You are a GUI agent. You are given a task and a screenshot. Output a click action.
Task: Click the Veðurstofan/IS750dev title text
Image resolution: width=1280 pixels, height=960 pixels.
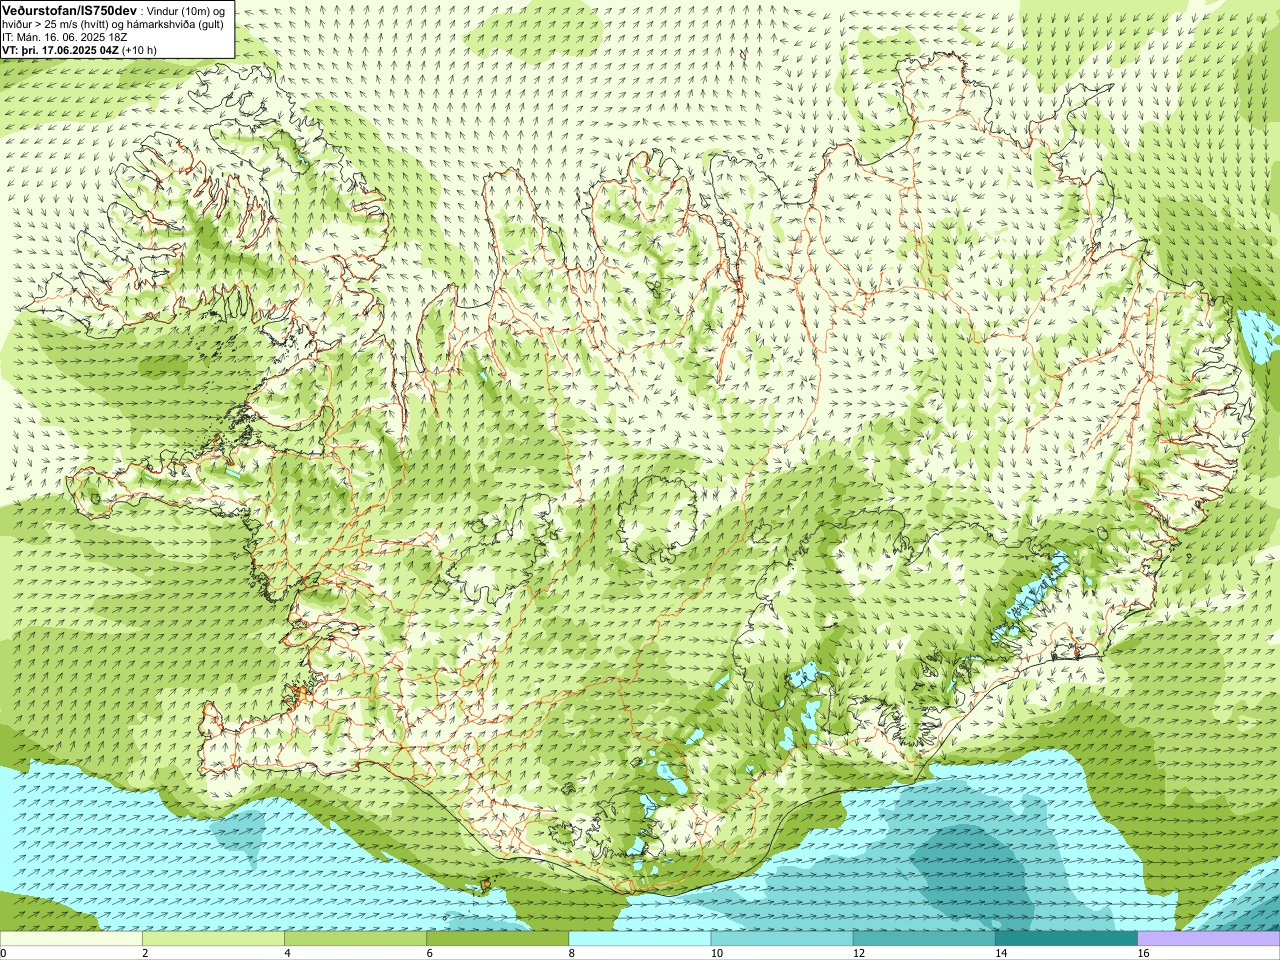(70, 10)
